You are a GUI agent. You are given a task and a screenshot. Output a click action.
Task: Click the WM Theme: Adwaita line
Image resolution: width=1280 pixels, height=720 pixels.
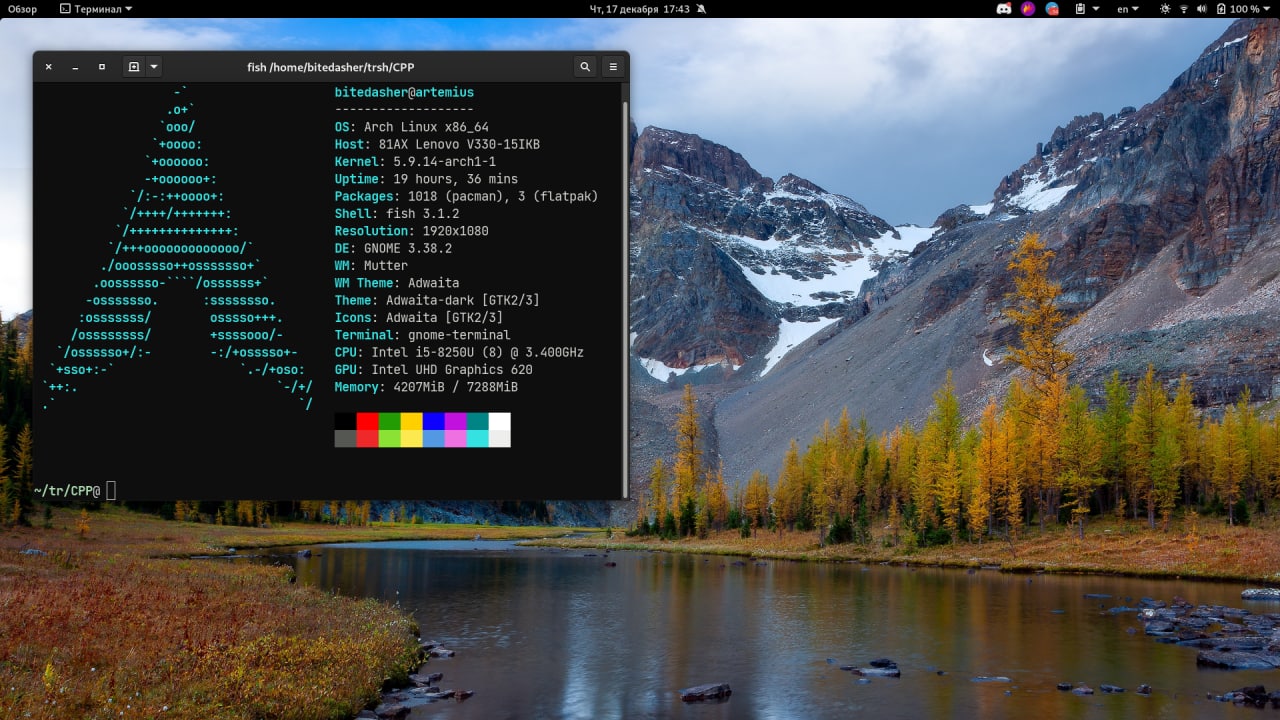tap(397, 283)
